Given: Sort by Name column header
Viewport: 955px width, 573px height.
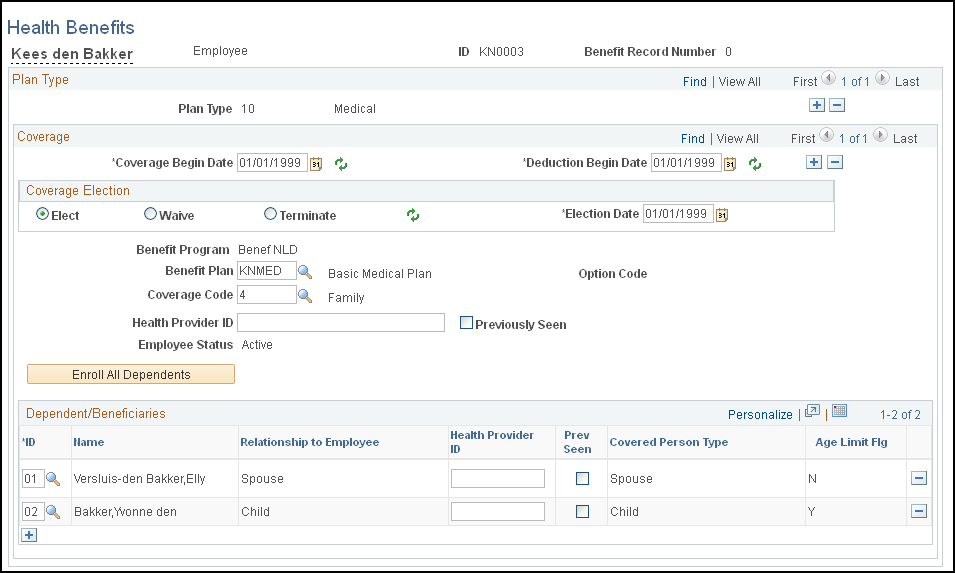Looking at the screenshot, I should tap(89, 442).
